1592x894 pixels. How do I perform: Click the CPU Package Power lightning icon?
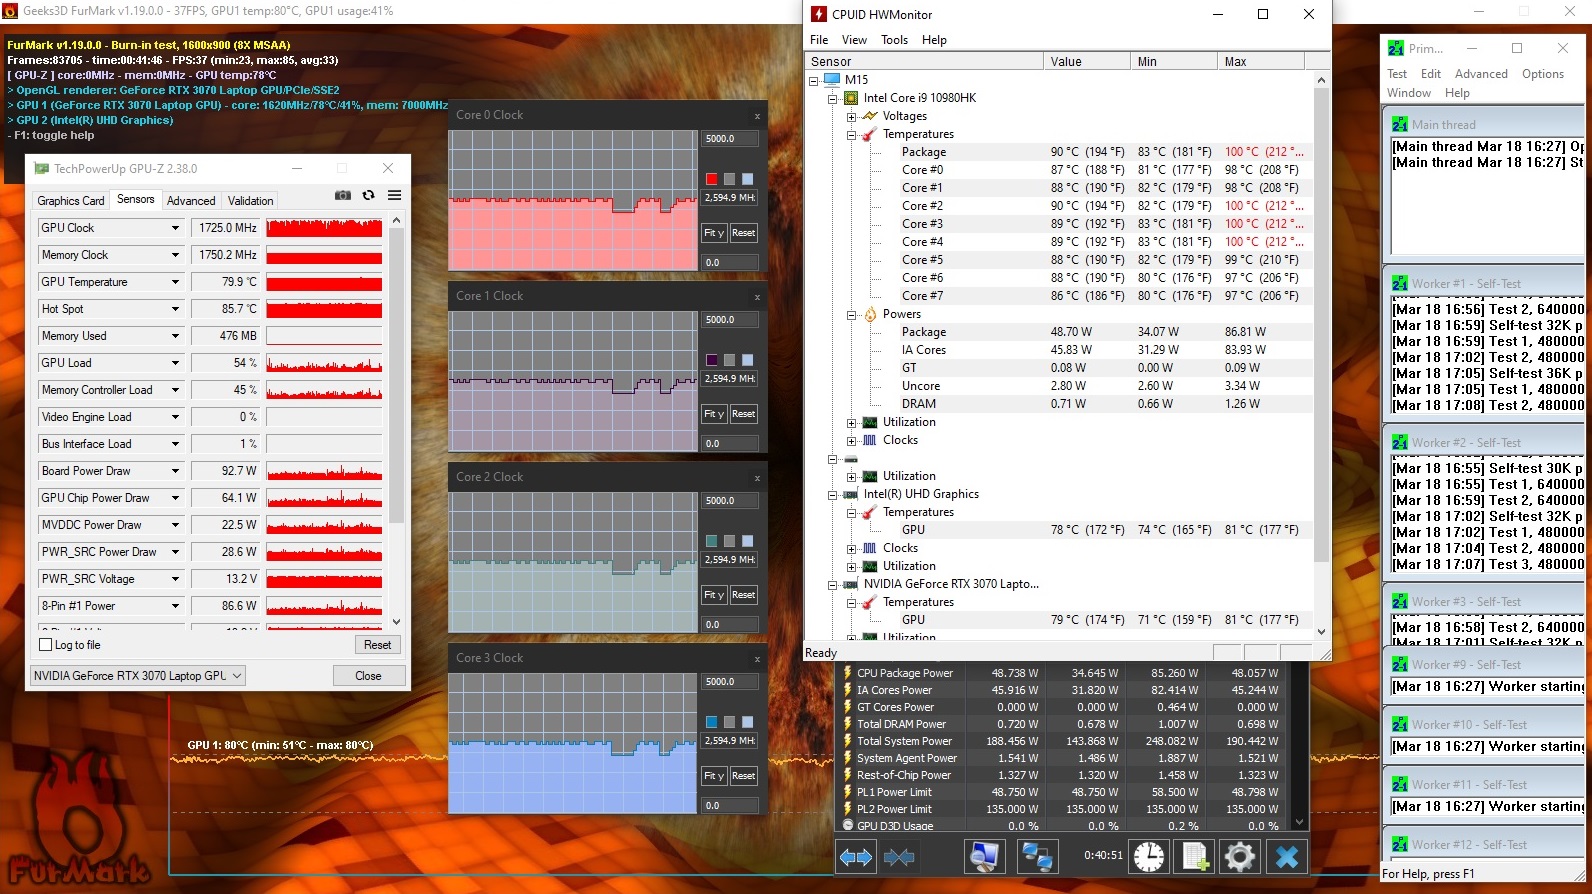pyautogui.click(x=847, y=673)
